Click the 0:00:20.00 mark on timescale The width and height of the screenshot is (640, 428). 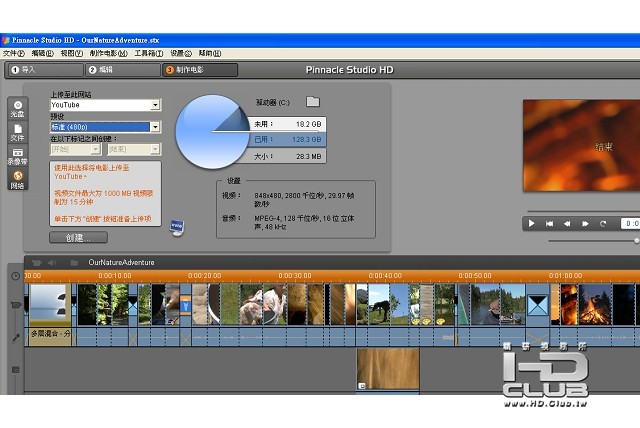(204, 276)
